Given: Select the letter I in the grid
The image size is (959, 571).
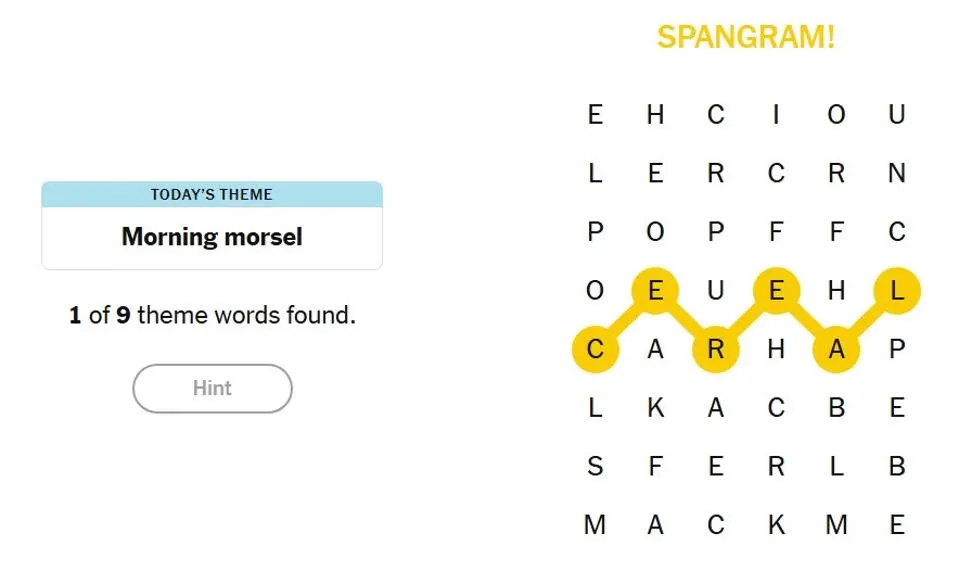Looking at the screenshot, I should click(776, 115).
